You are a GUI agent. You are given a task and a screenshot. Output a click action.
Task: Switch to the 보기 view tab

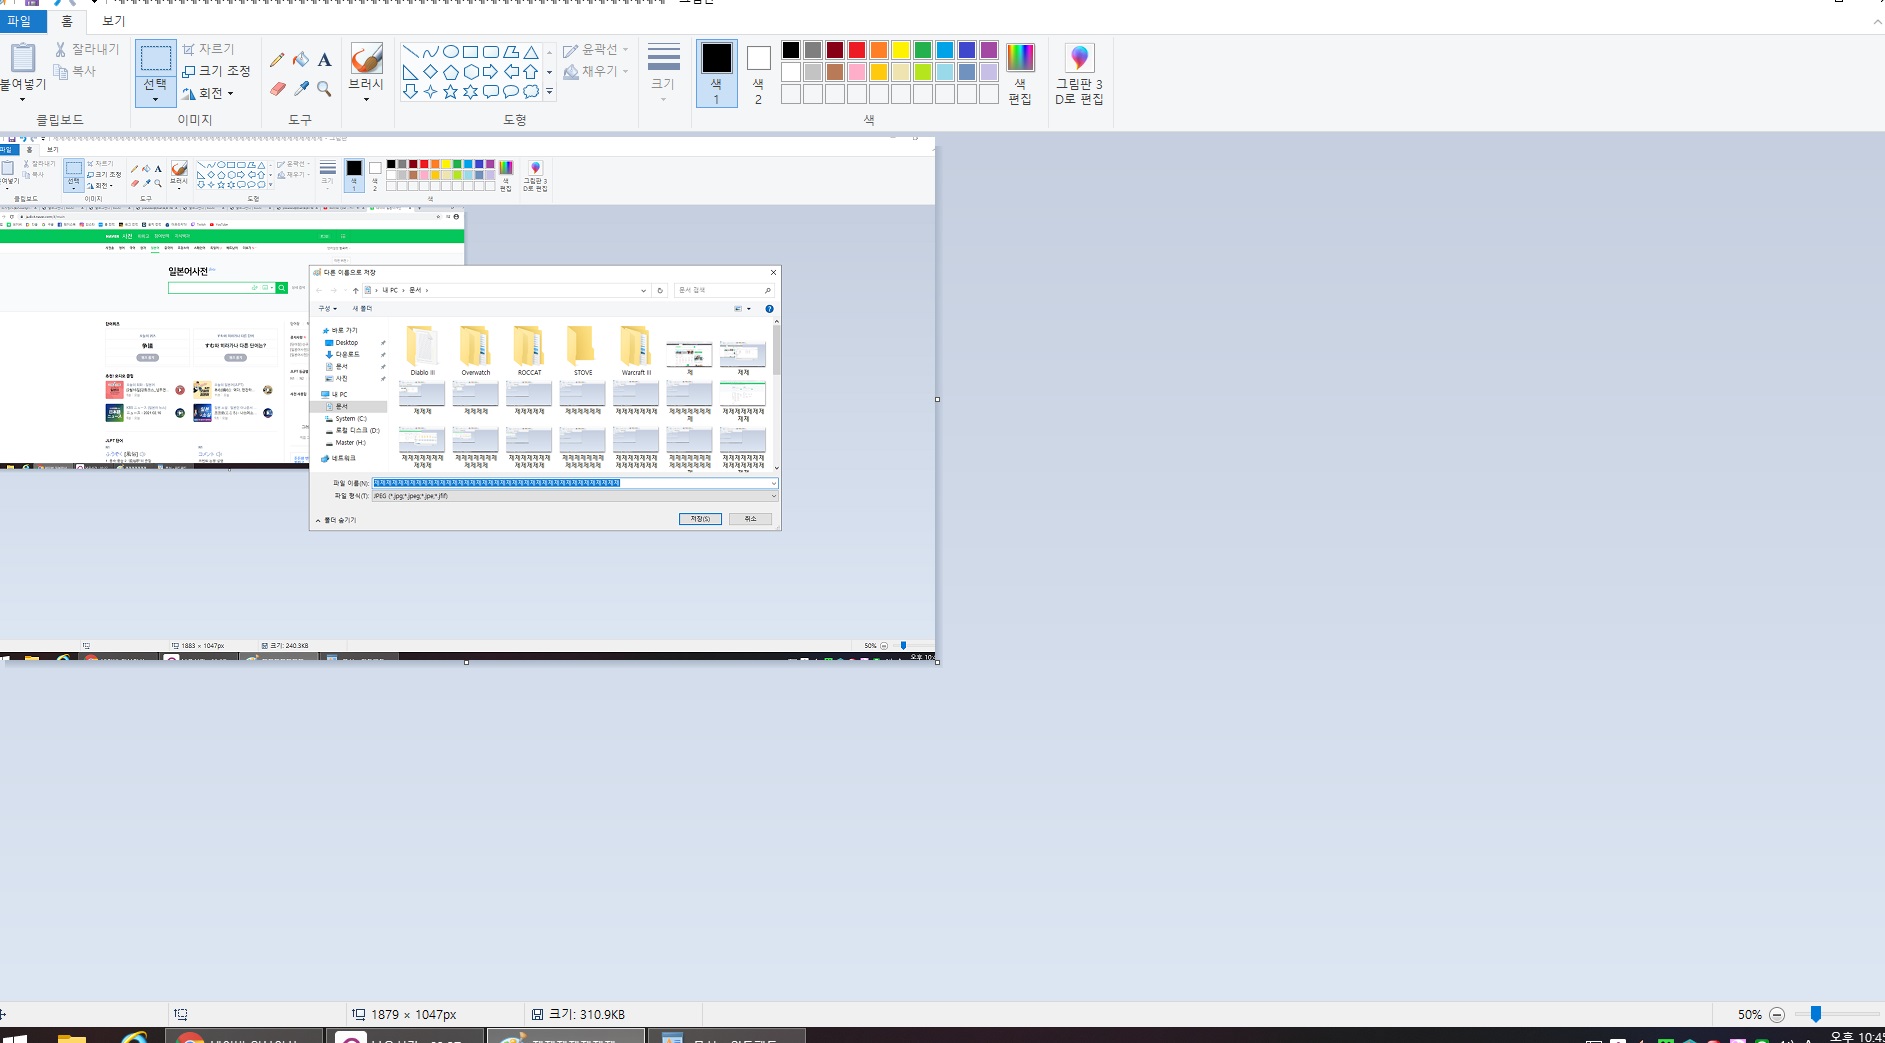(x=114, y=21)
